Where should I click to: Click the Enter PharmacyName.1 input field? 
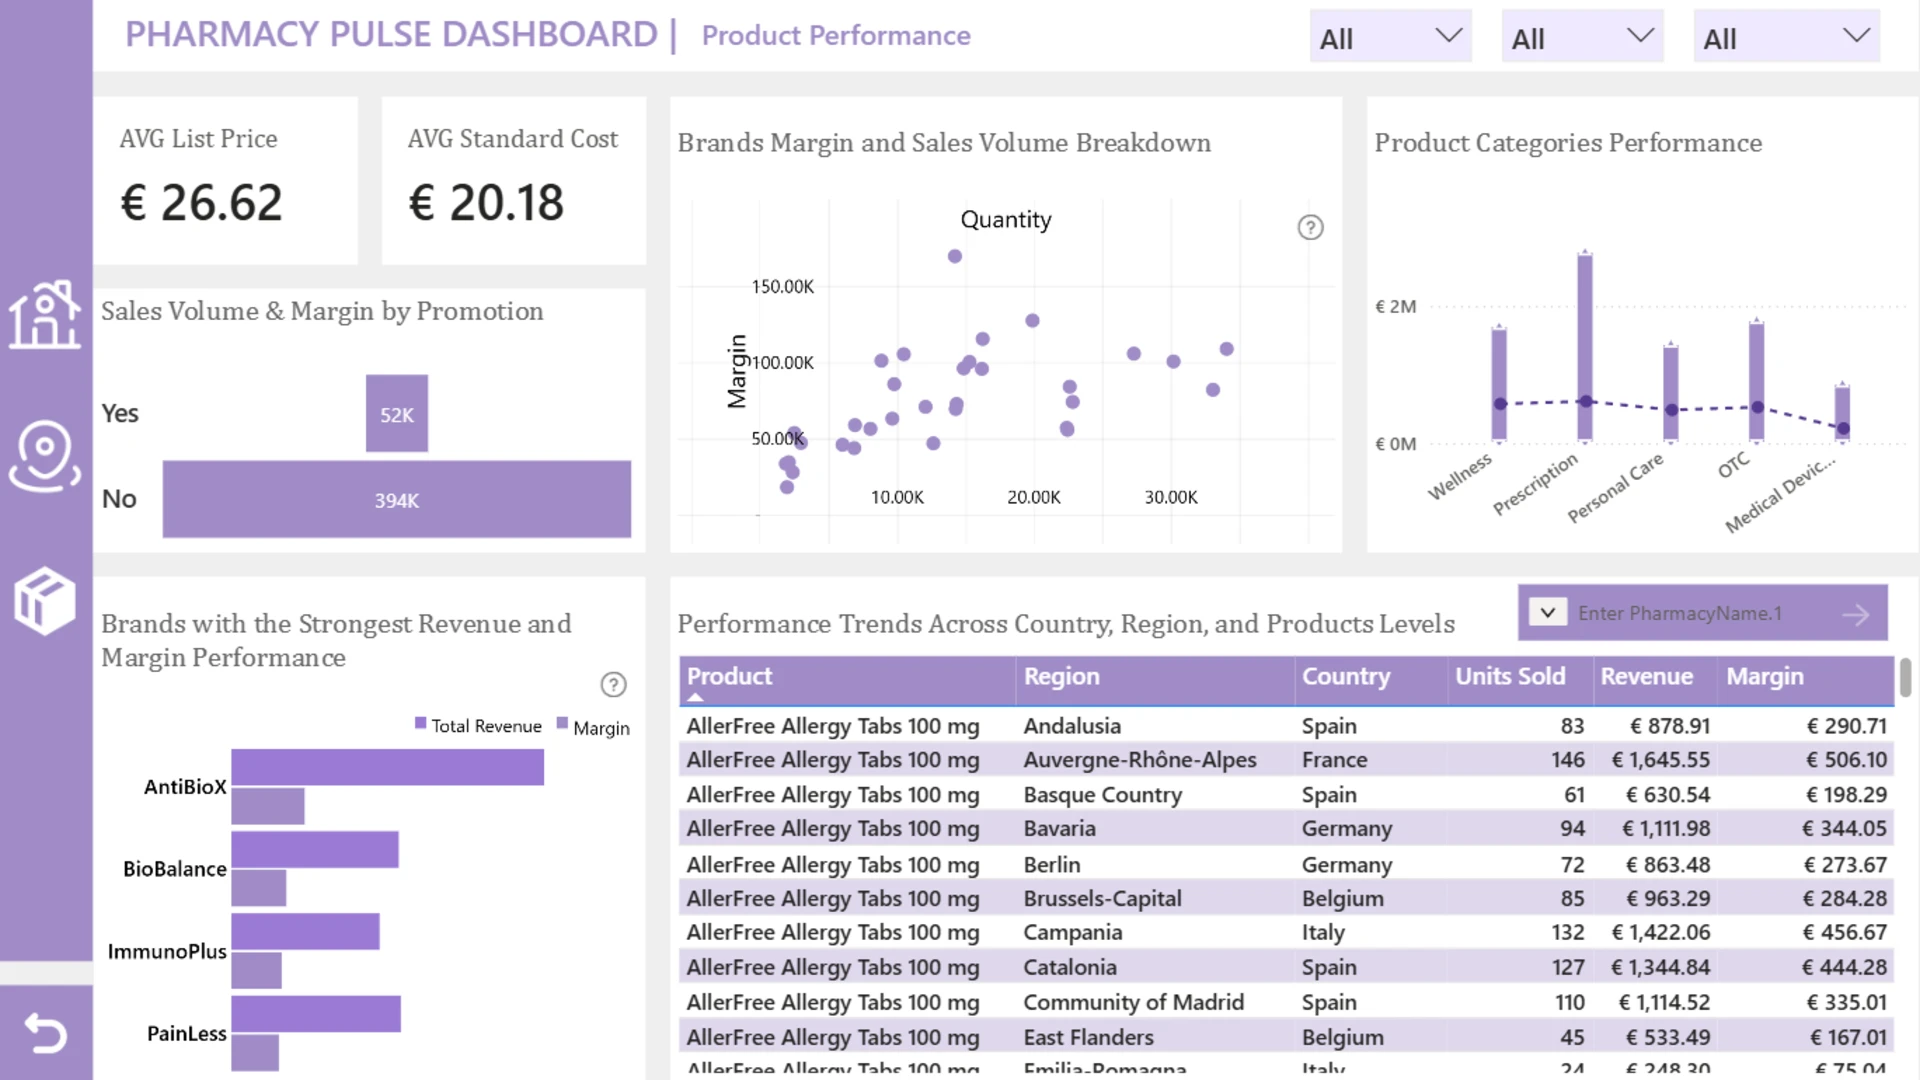point(1702,613)
